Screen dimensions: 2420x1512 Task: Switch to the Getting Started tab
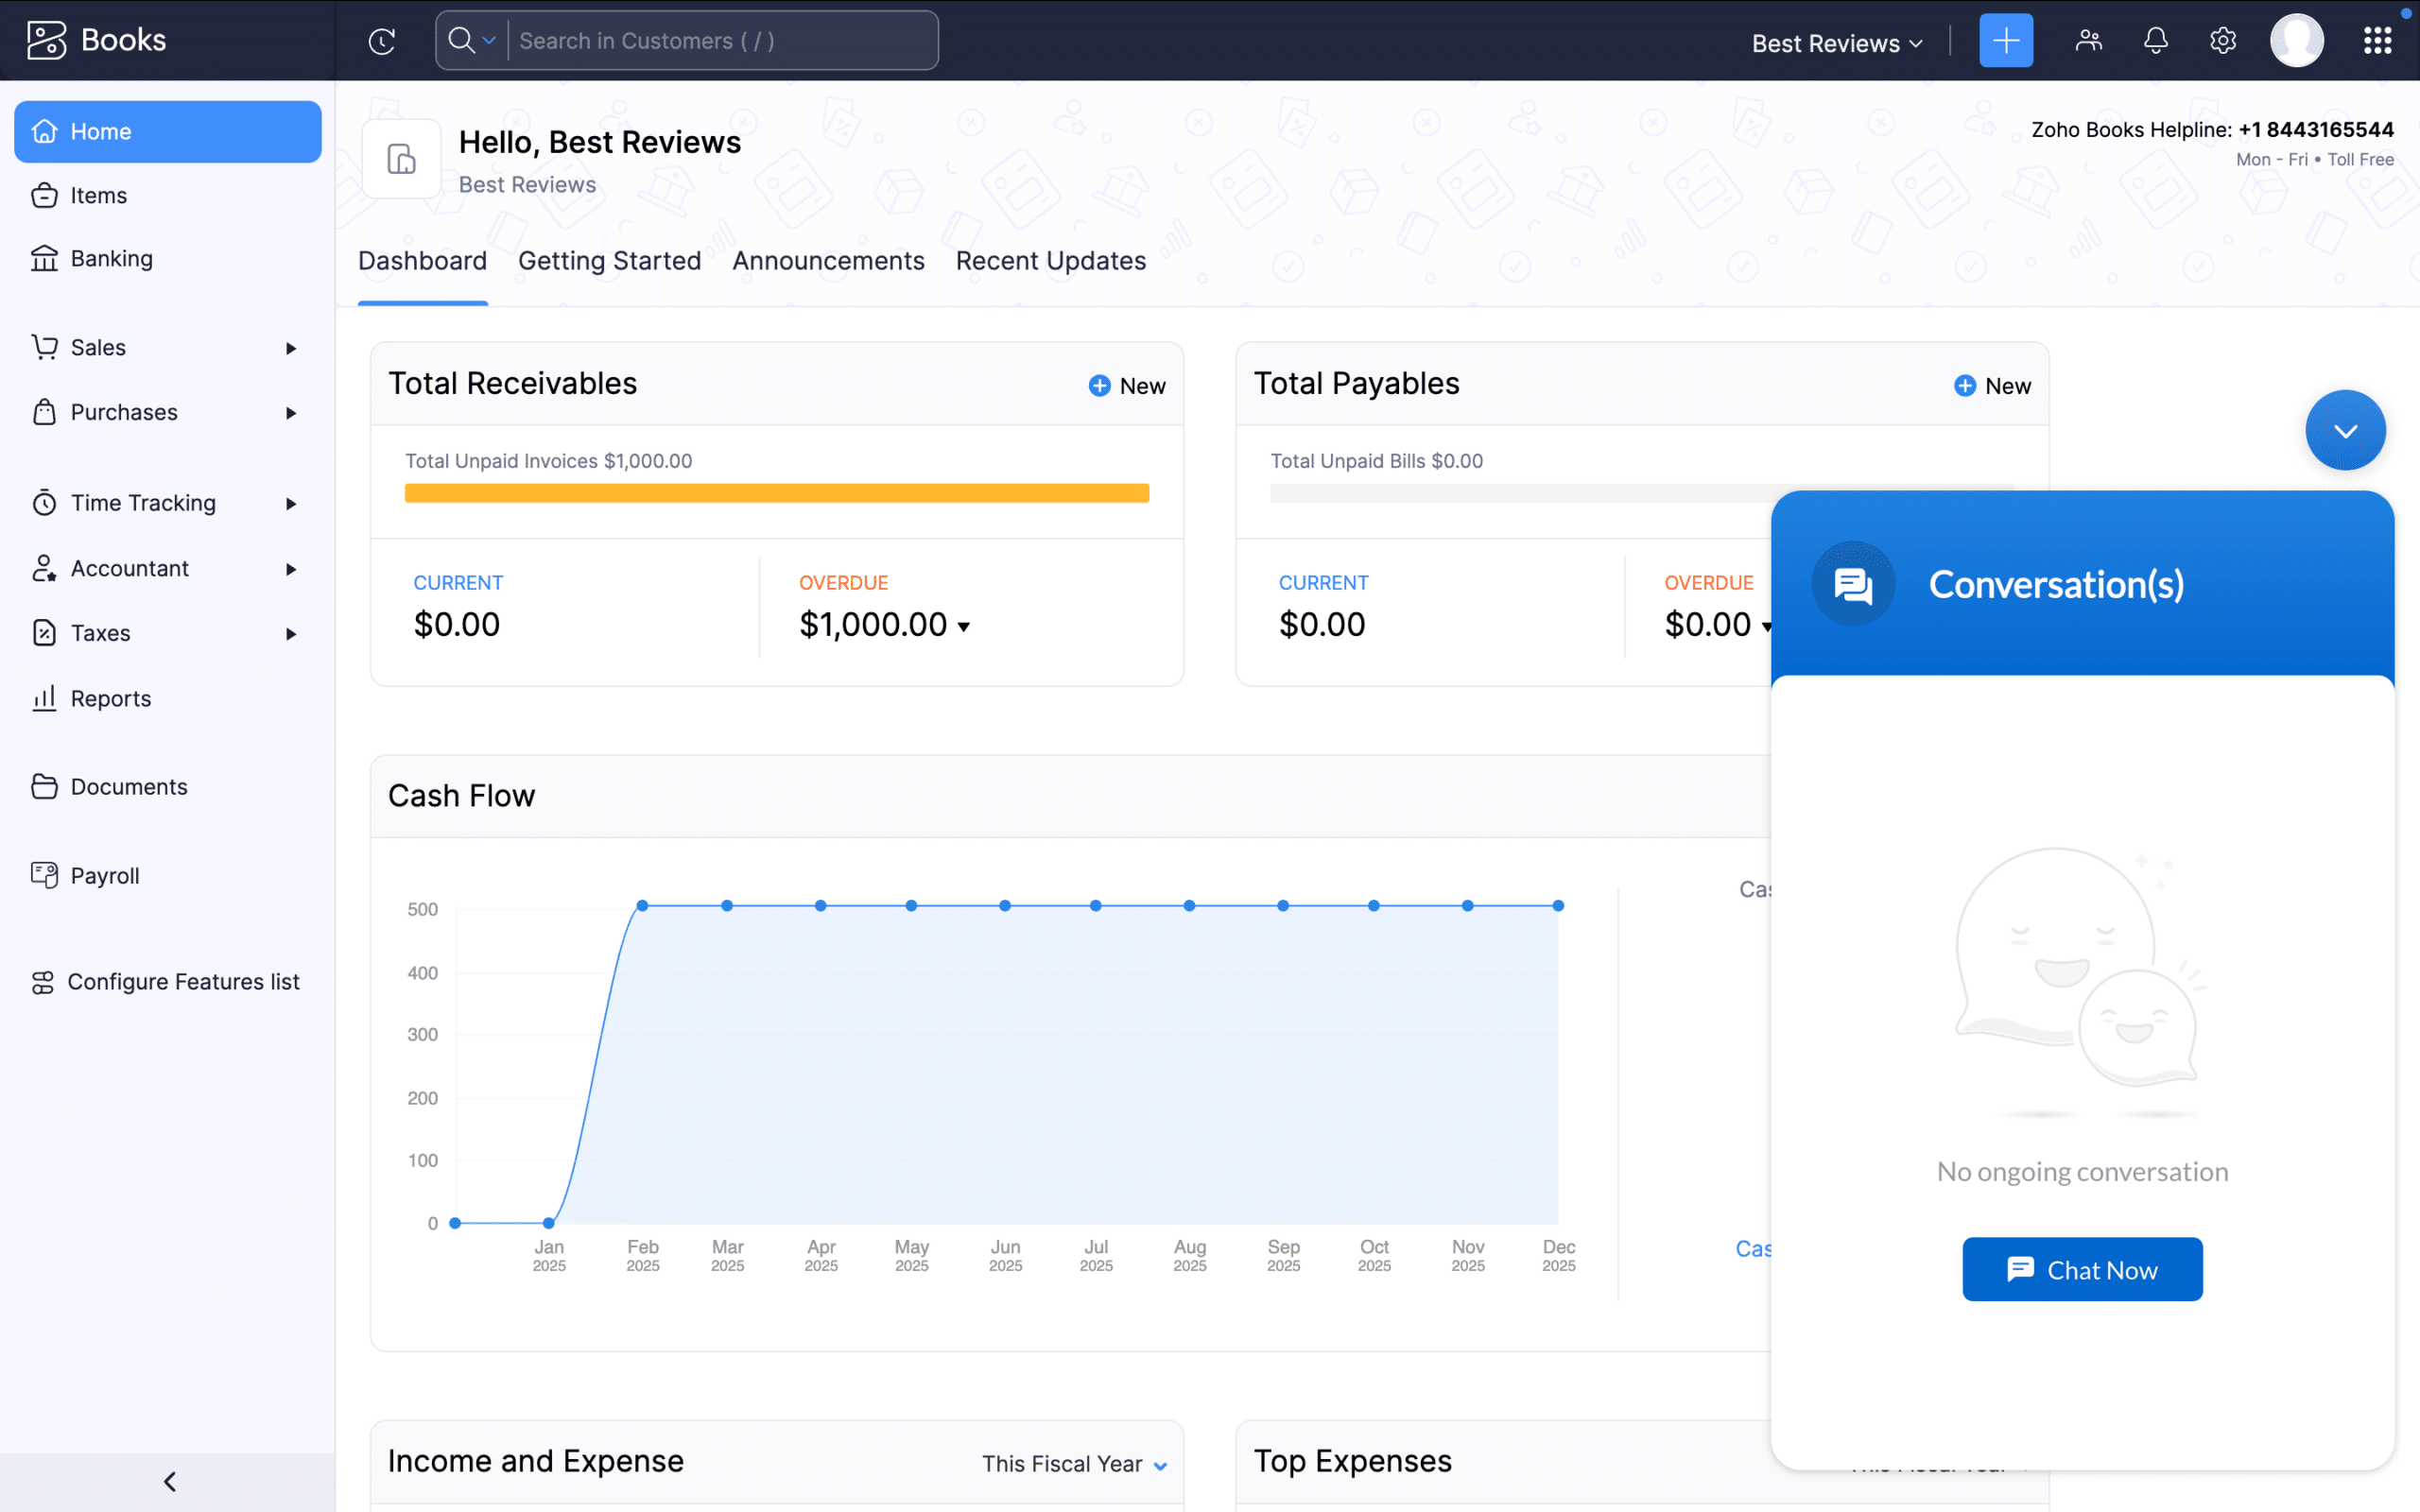click(x=609, y=261)
